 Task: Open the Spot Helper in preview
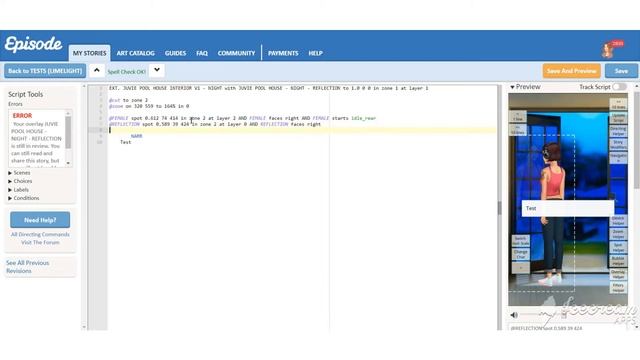click(x=618, y=247)
